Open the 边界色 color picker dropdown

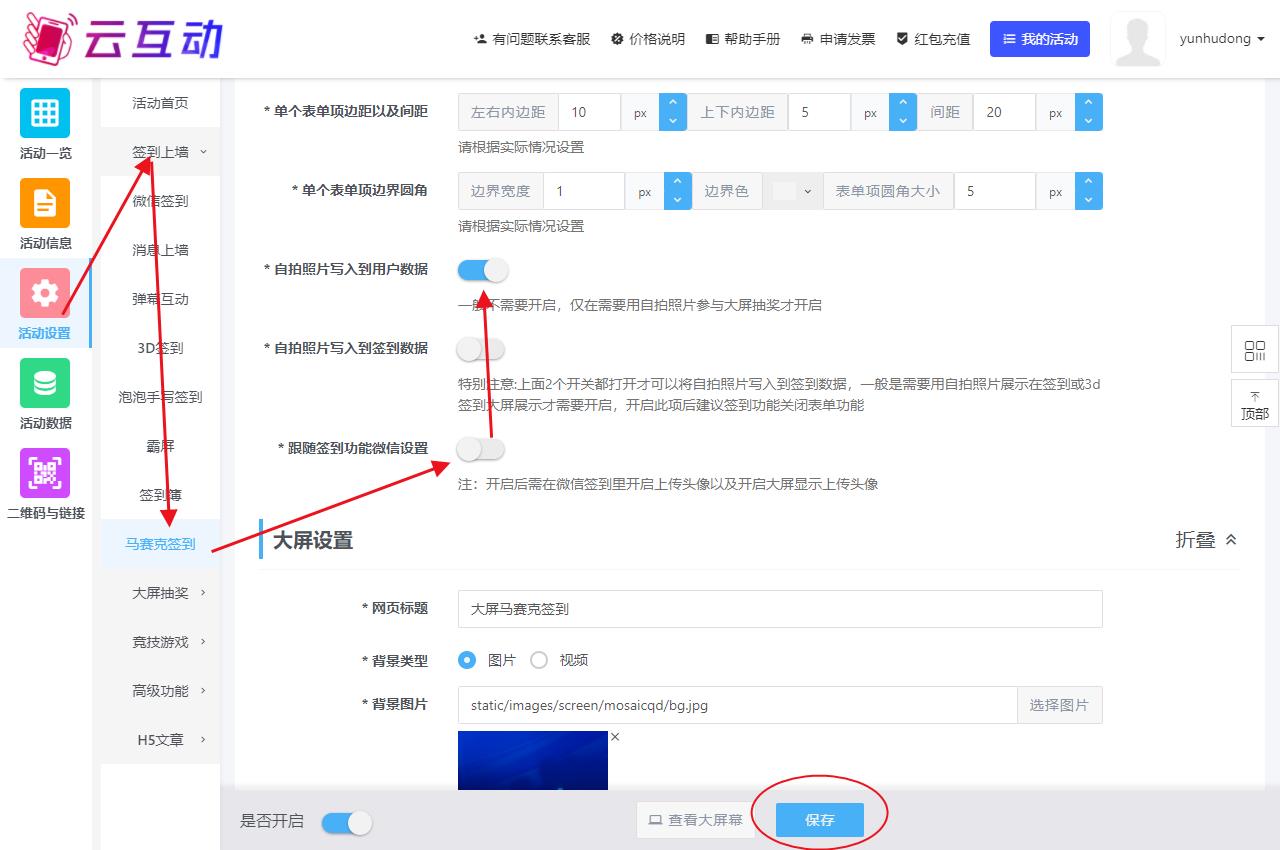click(x=793, y=191)
